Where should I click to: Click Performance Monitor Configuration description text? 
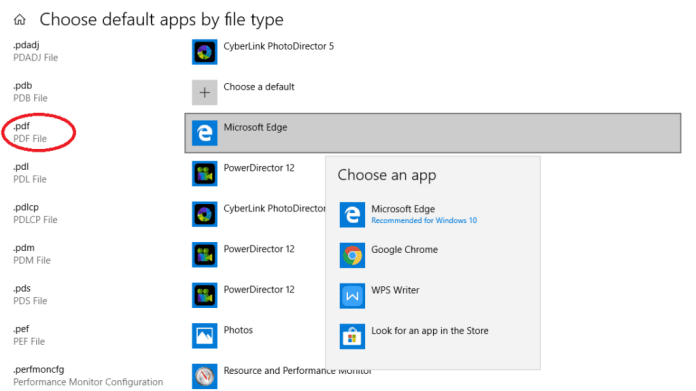tap(88, 382)
